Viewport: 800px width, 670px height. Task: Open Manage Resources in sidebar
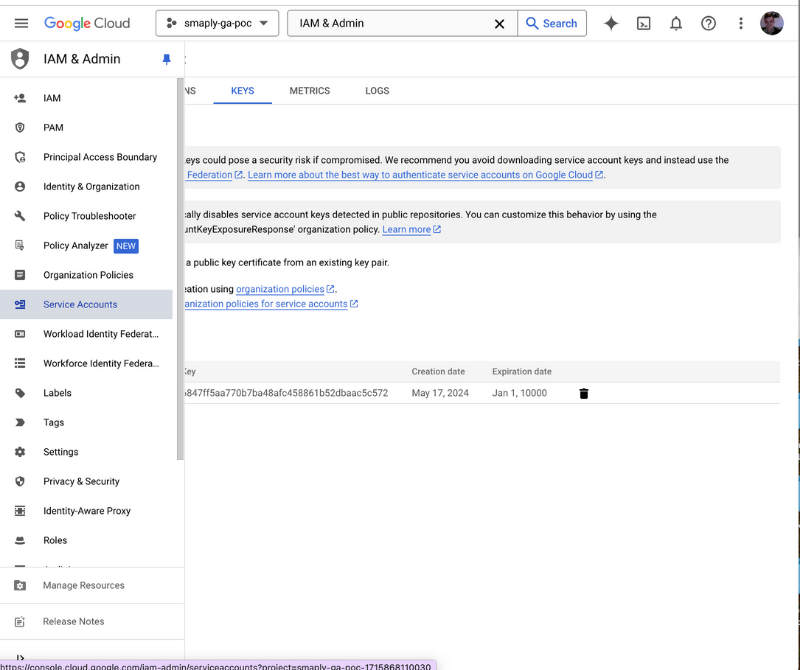tap(83, 586)
